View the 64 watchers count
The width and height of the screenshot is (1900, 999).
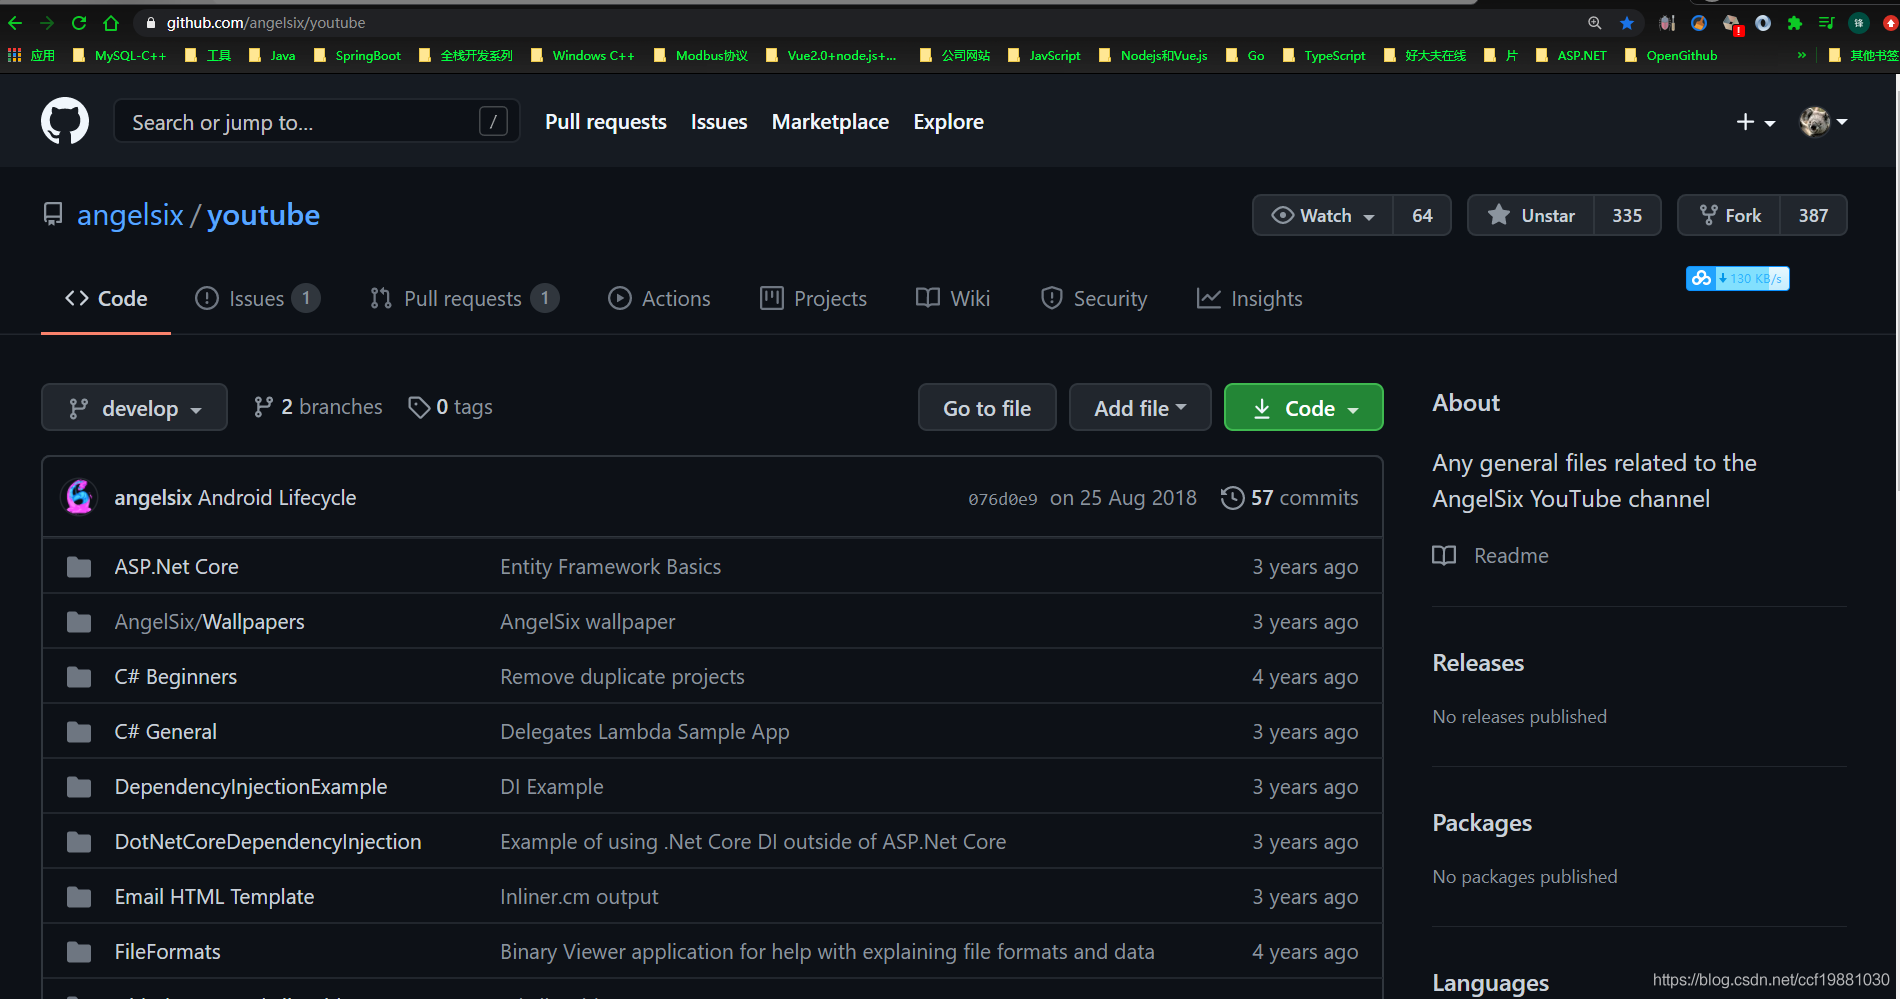pos(1422,215)
